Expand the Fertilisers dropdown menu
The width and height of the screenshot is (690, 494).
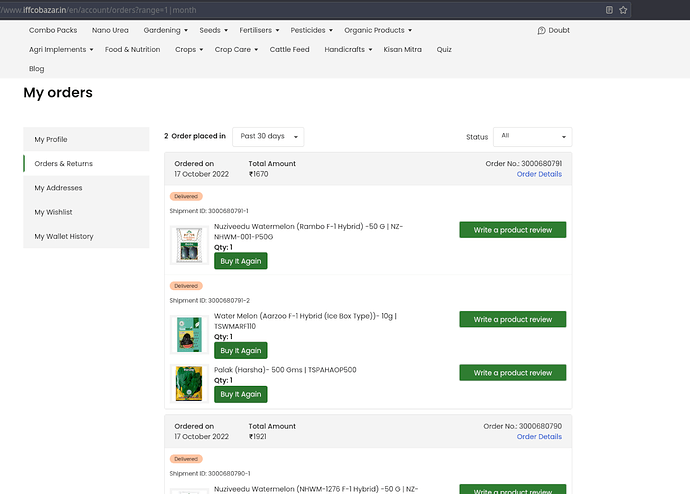(x=259, y=30)
